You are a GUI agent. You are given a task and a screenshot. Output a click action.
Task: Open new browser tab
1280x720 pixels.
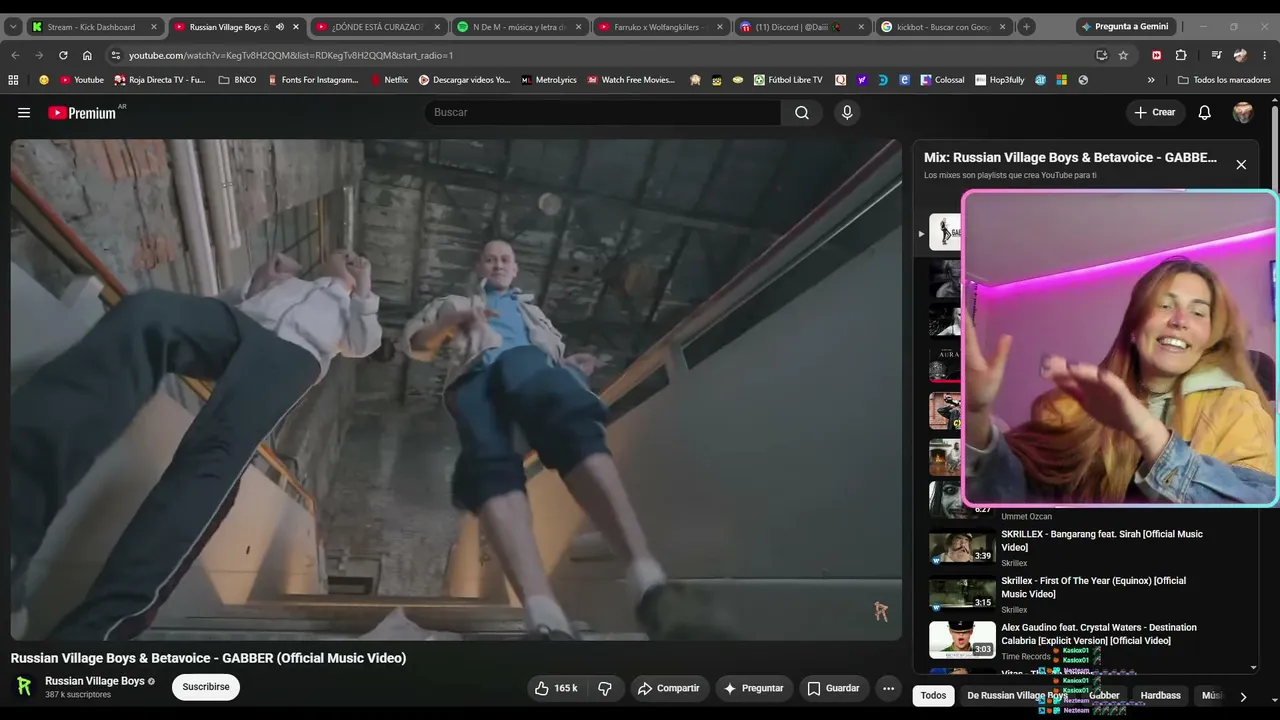coord(1026,27)
